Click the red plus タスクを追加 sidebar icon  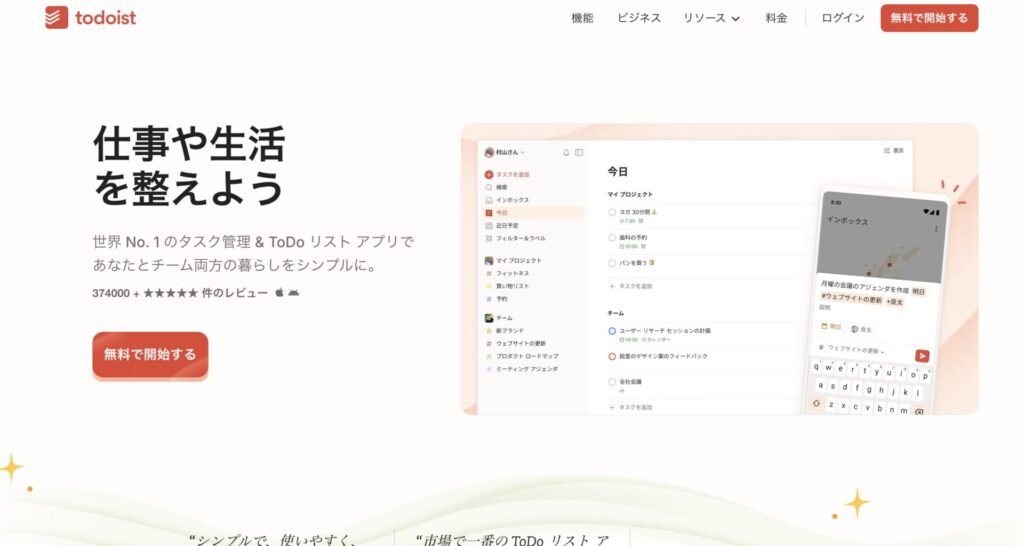click(x=488, y=174)
